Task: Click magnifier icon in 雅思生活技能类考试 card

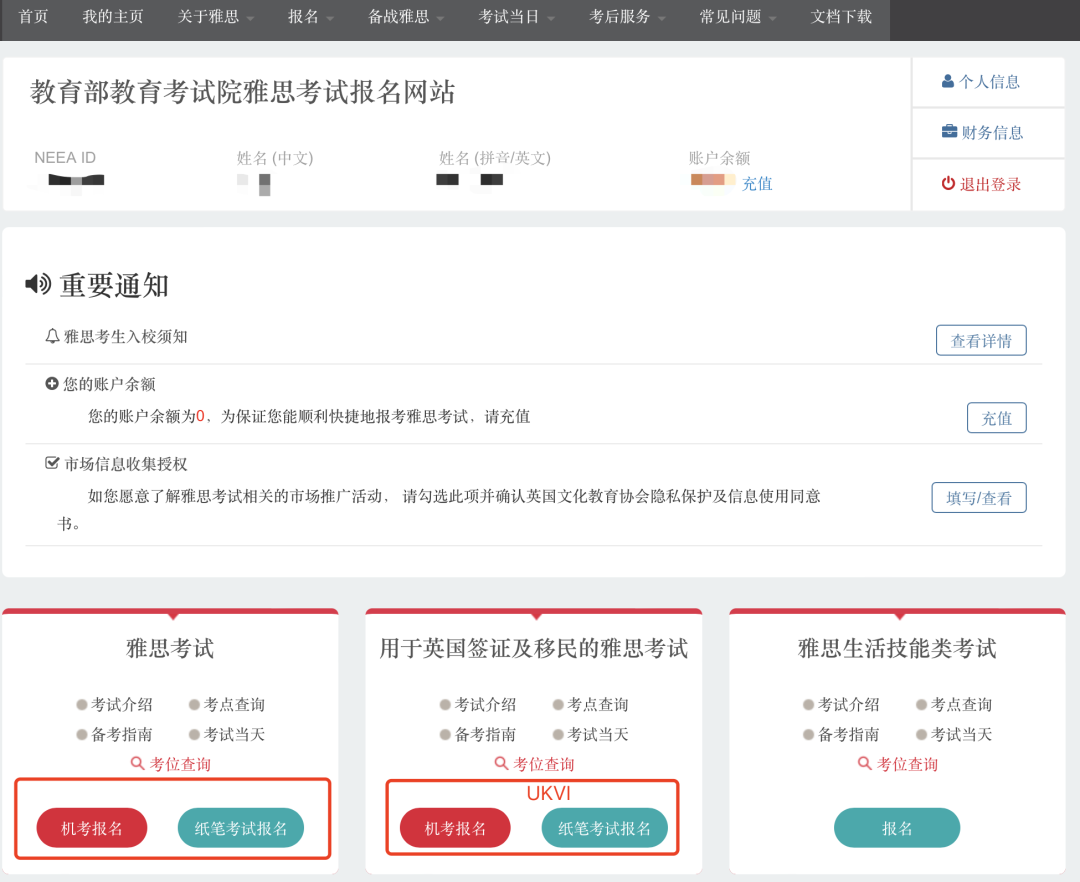Action: (x=865, y=764)
